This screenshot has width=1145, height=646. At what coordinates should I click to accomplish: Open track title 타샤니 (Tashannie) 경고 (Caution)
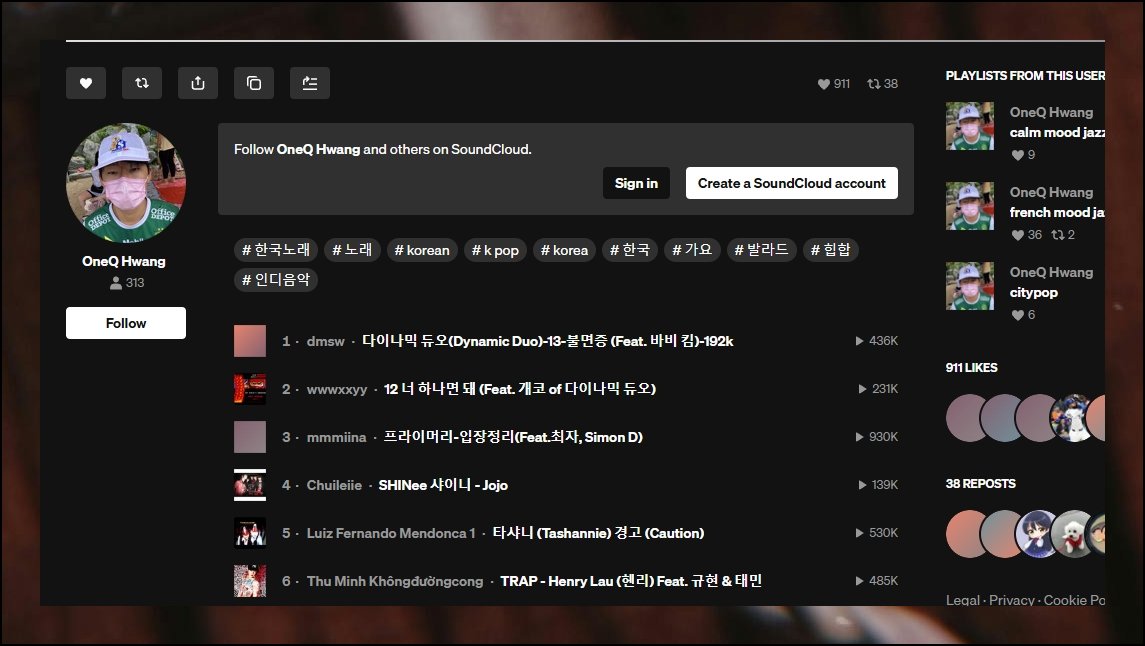click(x=599, y=533)
